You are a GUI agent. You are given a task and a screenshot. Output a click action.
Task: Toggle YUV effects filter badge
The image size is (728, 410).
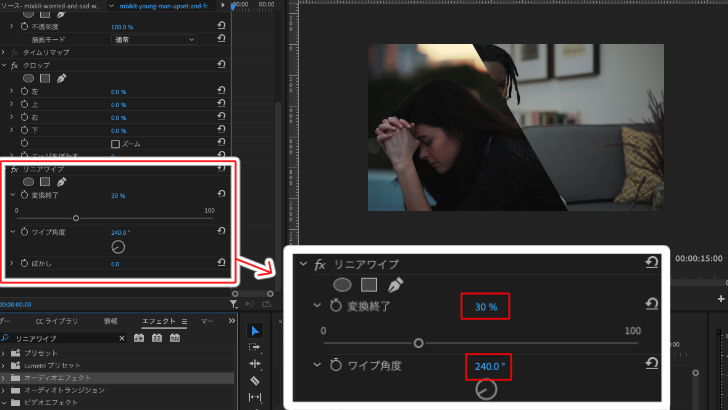[175, 338]
